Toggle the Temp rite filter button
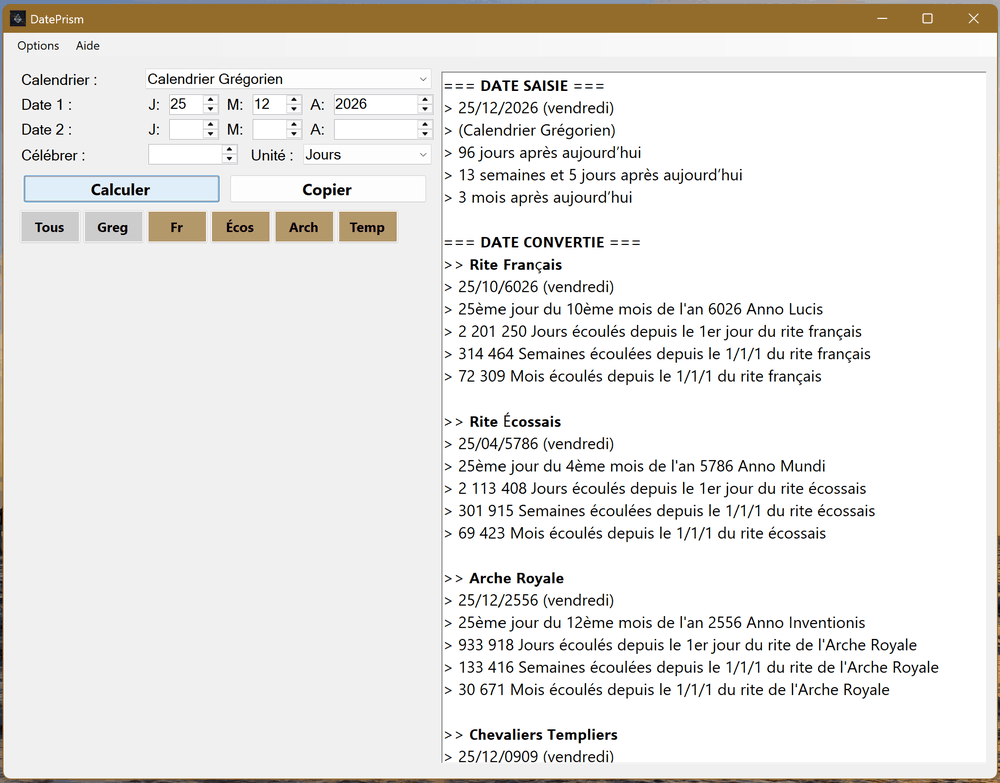 (x=367, y=227)
